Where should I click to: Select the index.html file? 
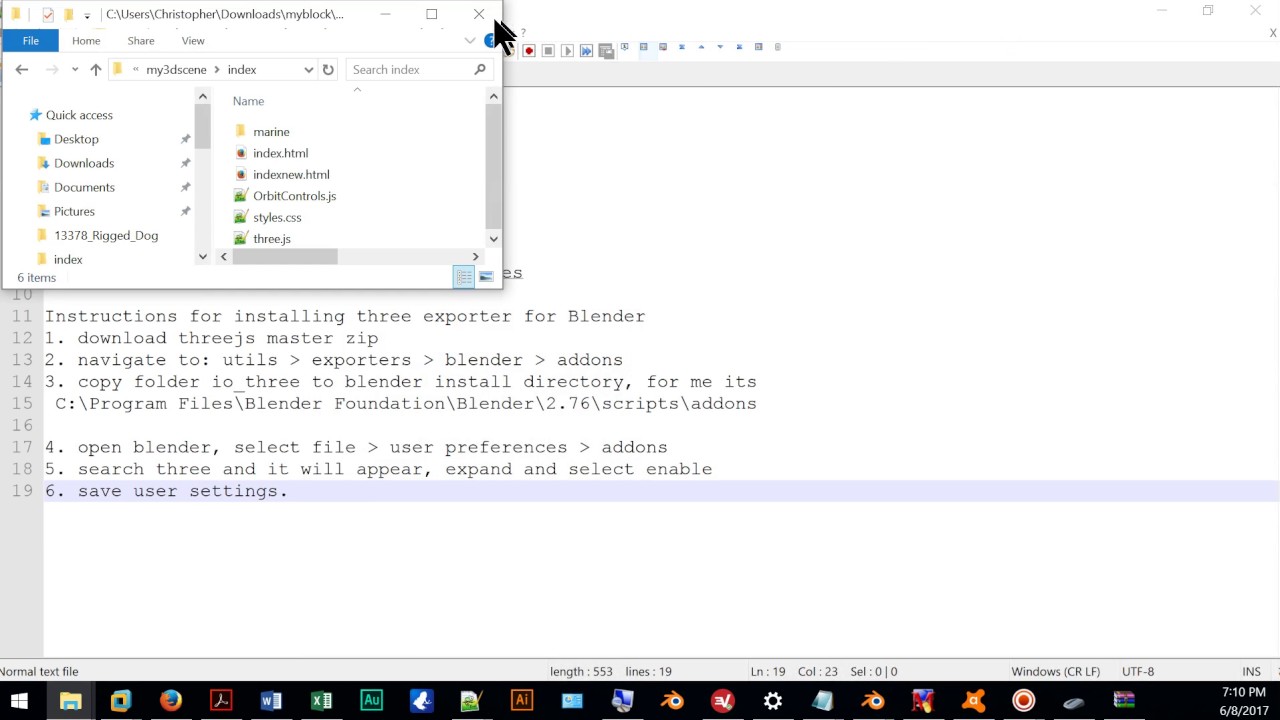[280, 153]
